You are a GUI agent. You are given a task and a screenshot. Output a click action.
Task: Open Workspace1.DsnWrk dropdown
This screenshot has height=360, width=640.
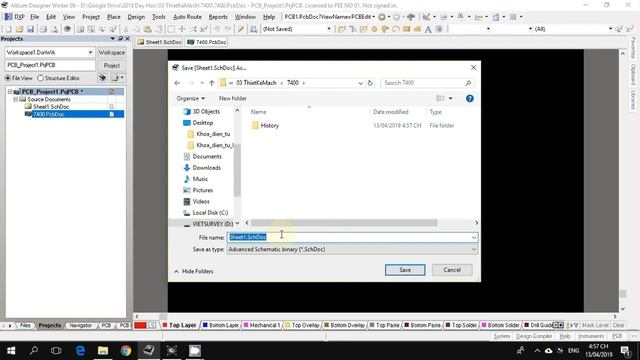pyautogui.click(x=90, y=53)
